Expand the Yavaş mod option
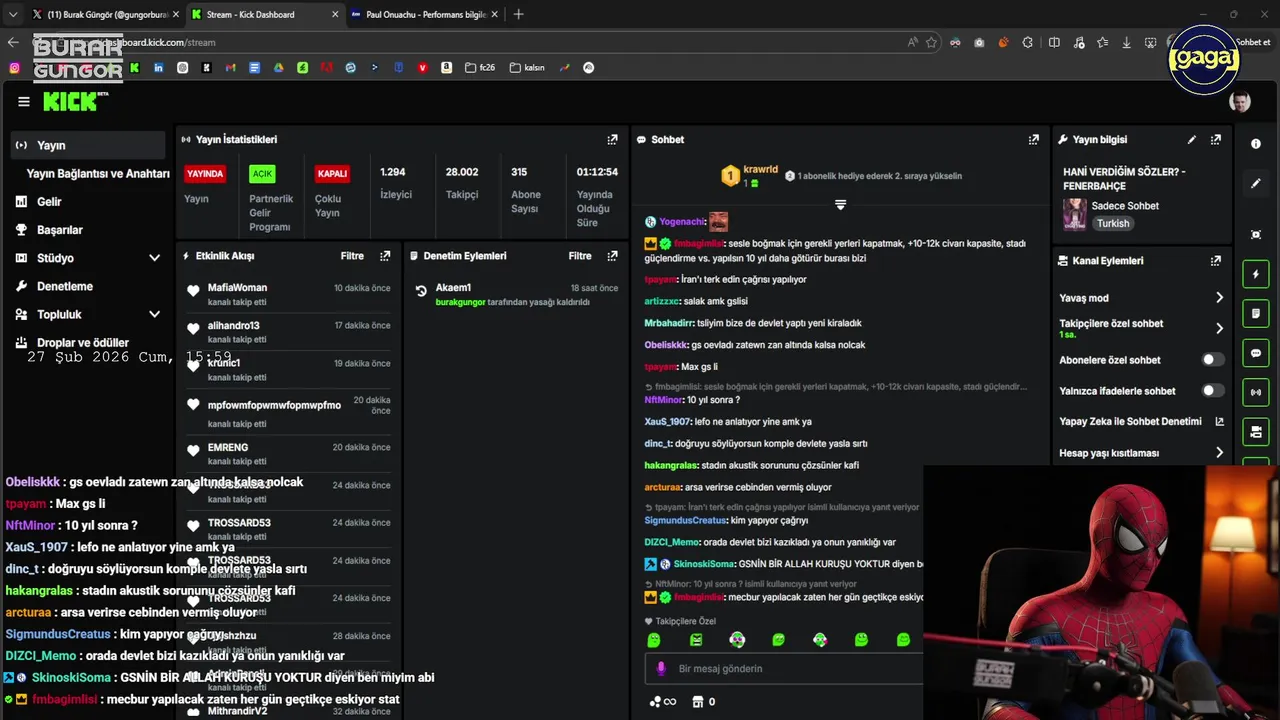Screen dimensions: 1280x720 tap(1141, 298)
